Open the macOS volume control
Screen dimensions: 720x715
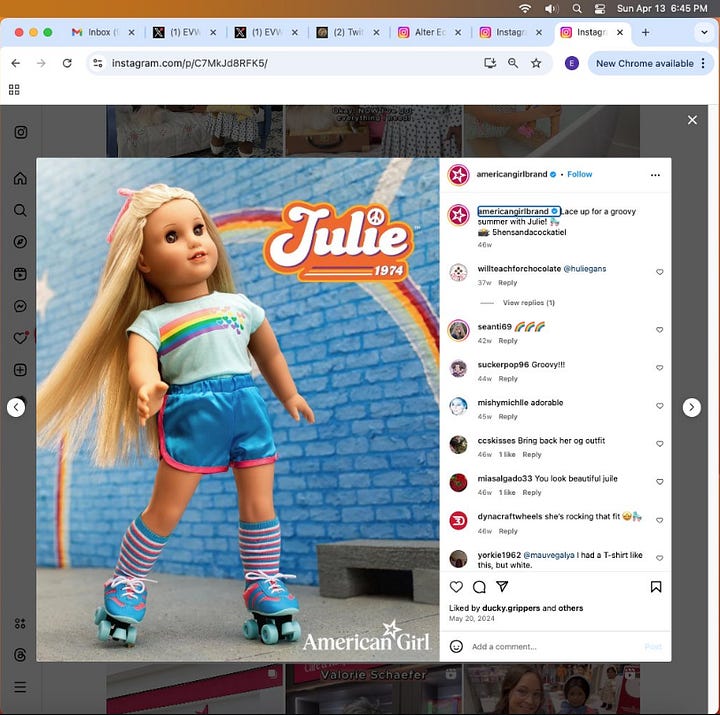pos(551,8)
